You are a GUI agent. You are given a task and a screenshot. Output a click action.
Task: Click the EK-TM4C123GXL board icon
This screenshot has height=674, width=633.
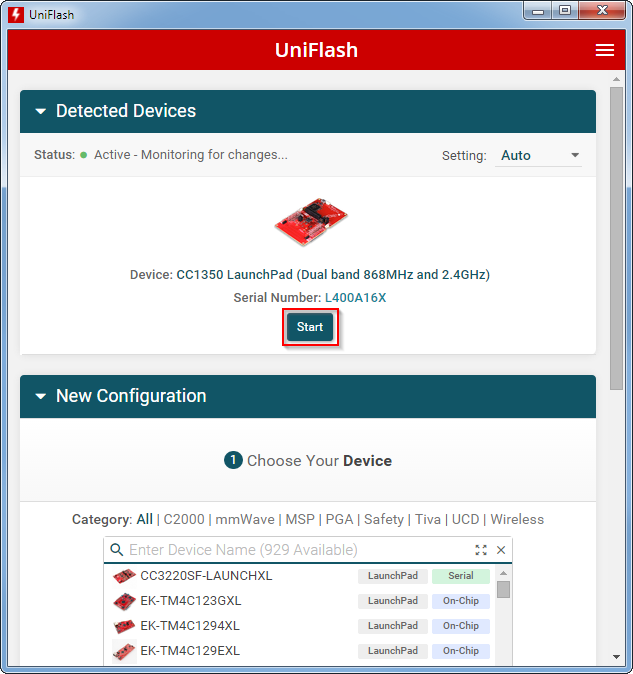(x=124, y=601)
